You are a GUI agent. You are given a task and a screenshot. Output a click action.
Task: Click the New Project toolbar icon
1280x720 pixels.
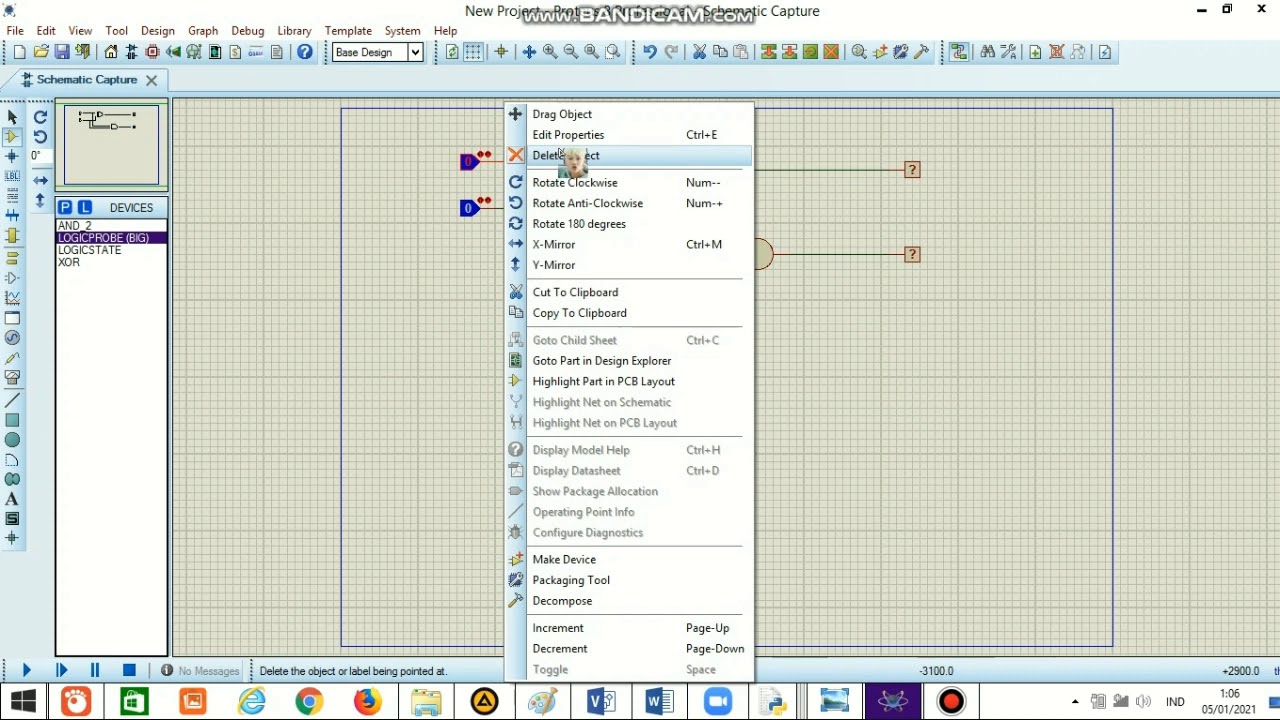tap(19, 52)
